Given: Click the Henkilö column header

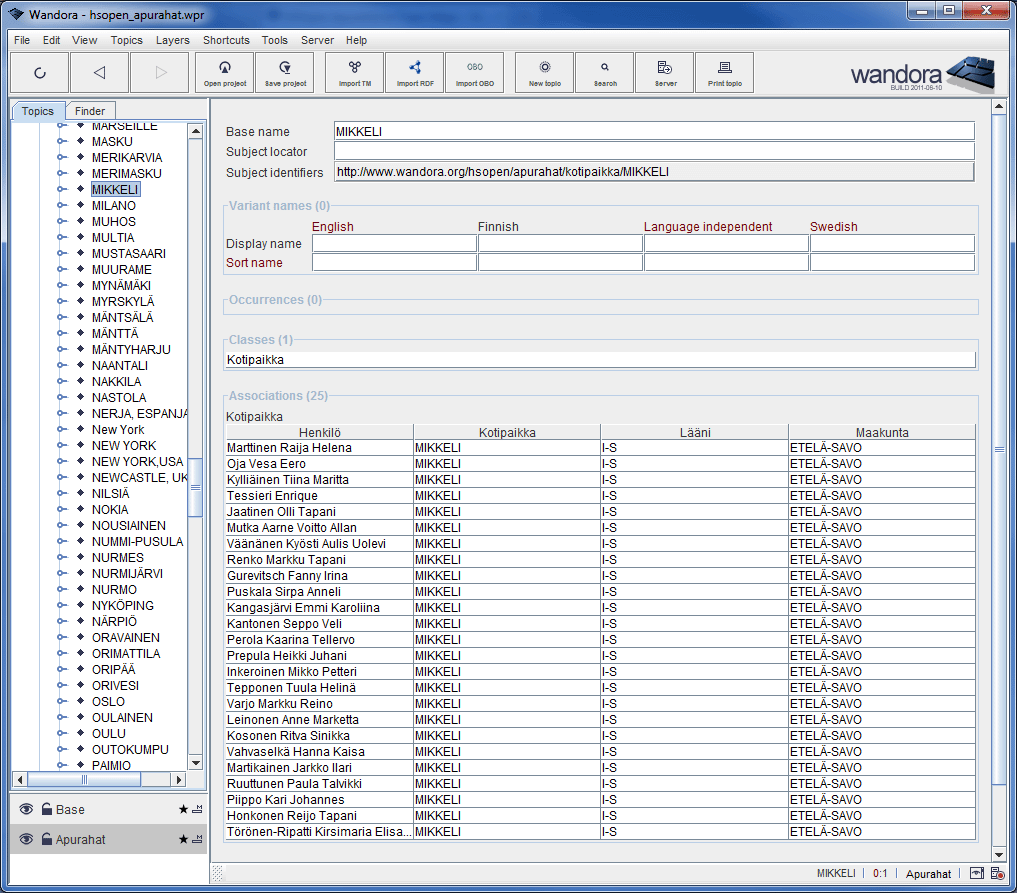Looking at the screenshot, I should click(319, 432).
